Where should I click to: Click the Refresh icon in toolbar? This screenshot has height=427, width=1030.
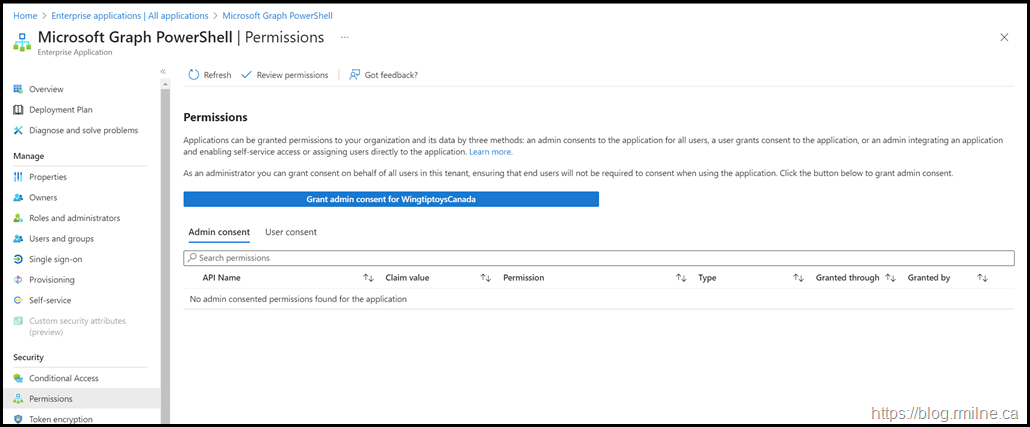point(194,75)
